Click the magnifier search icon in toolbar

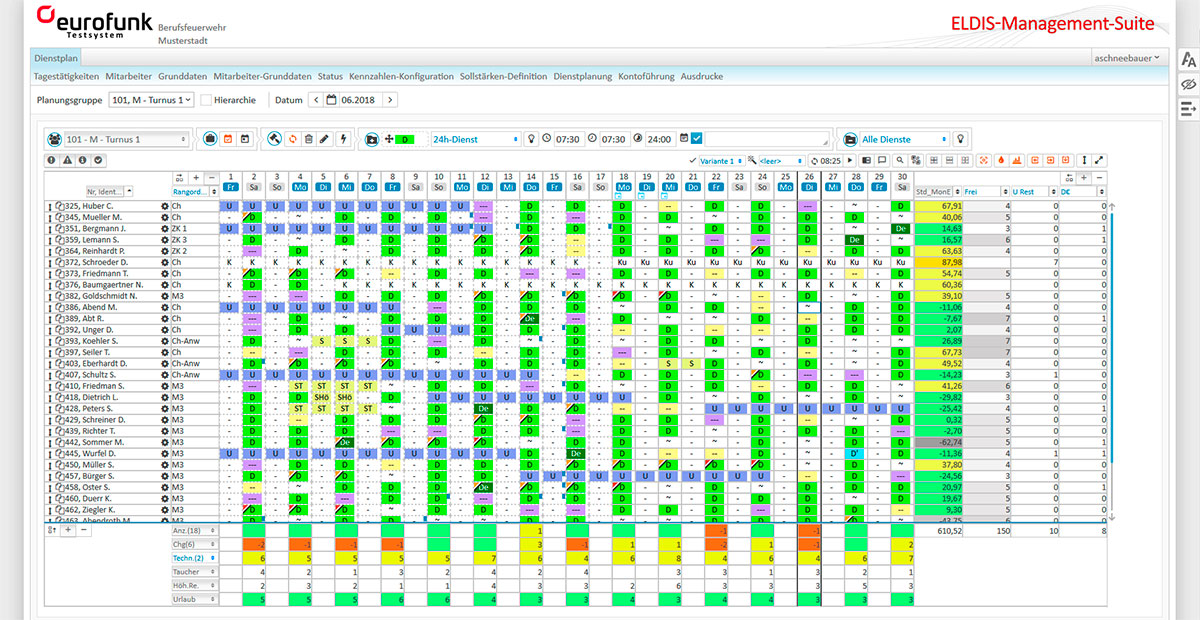tap(900, 160)
